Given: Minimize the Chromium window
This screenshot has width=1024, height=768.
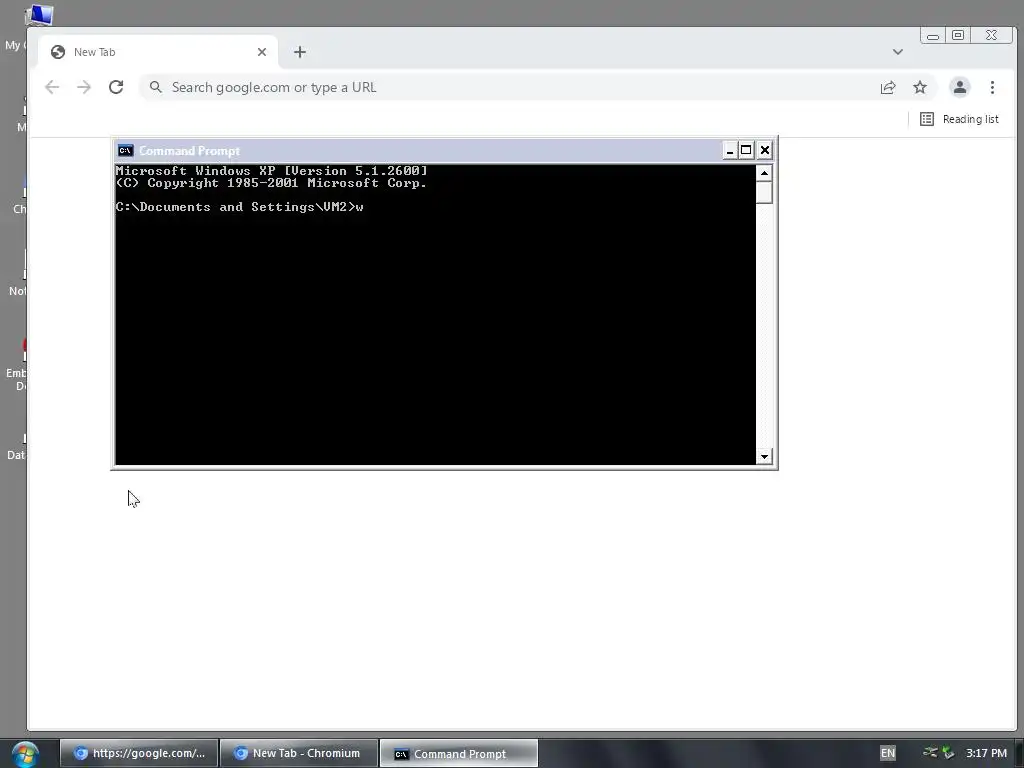Looking at the screenshot, I should click(x=933, y=36).
